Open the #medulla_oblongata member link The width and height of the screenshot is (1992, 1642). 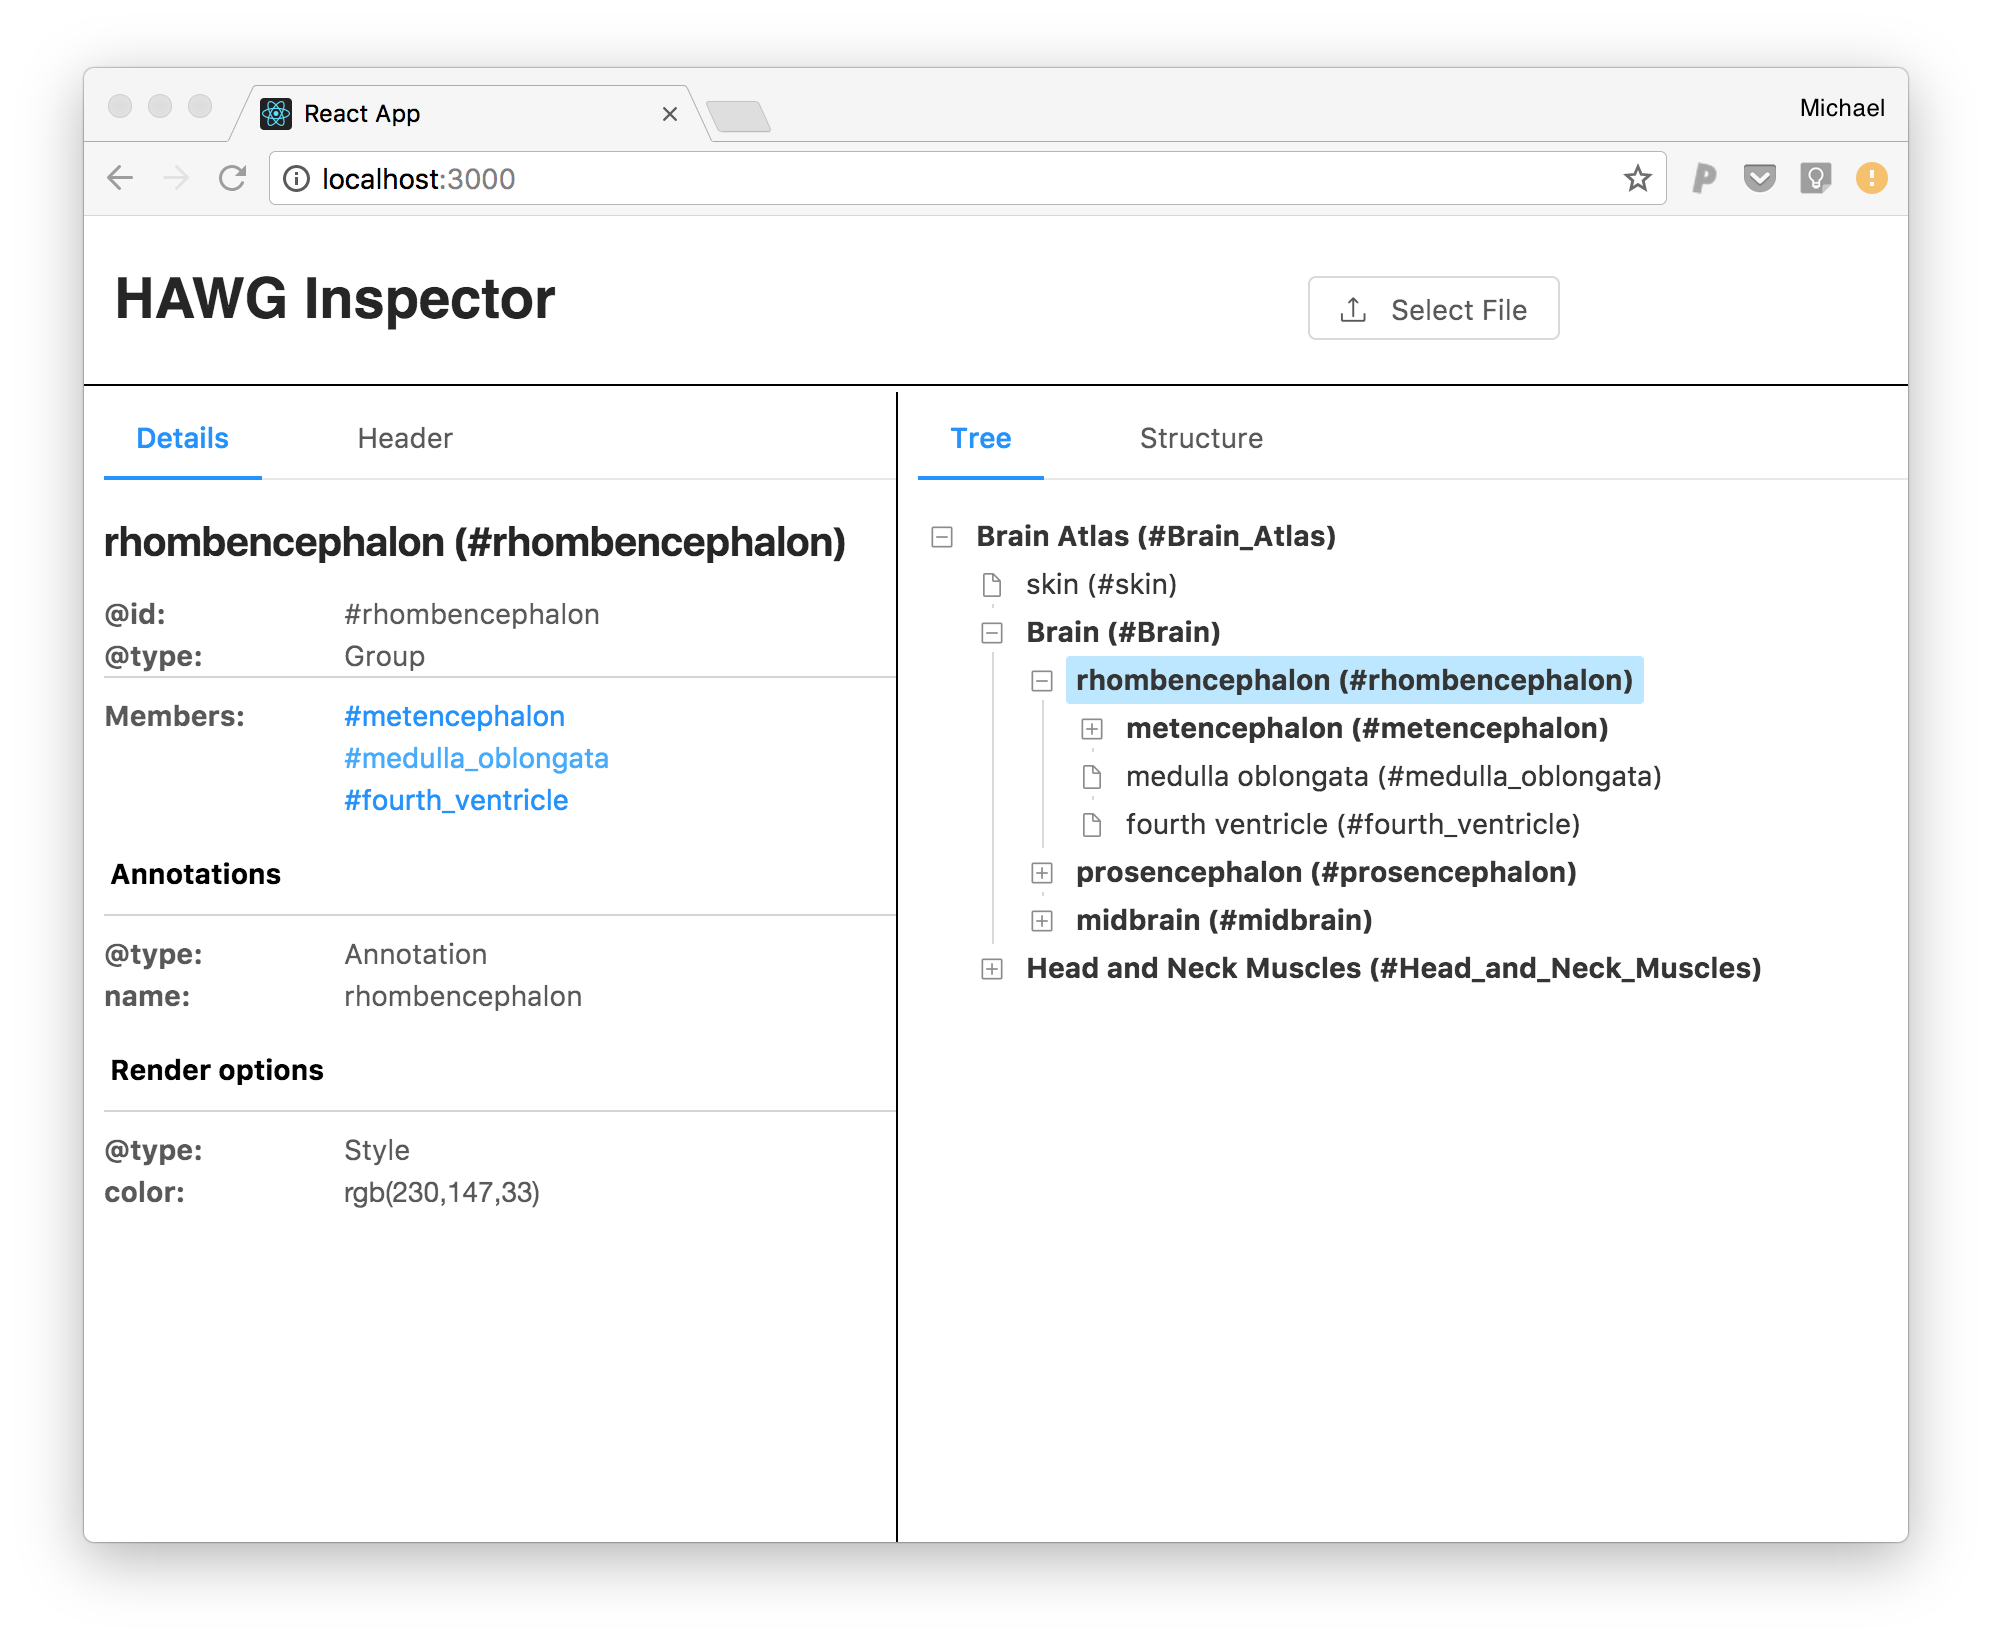click(x=476, y=758)
